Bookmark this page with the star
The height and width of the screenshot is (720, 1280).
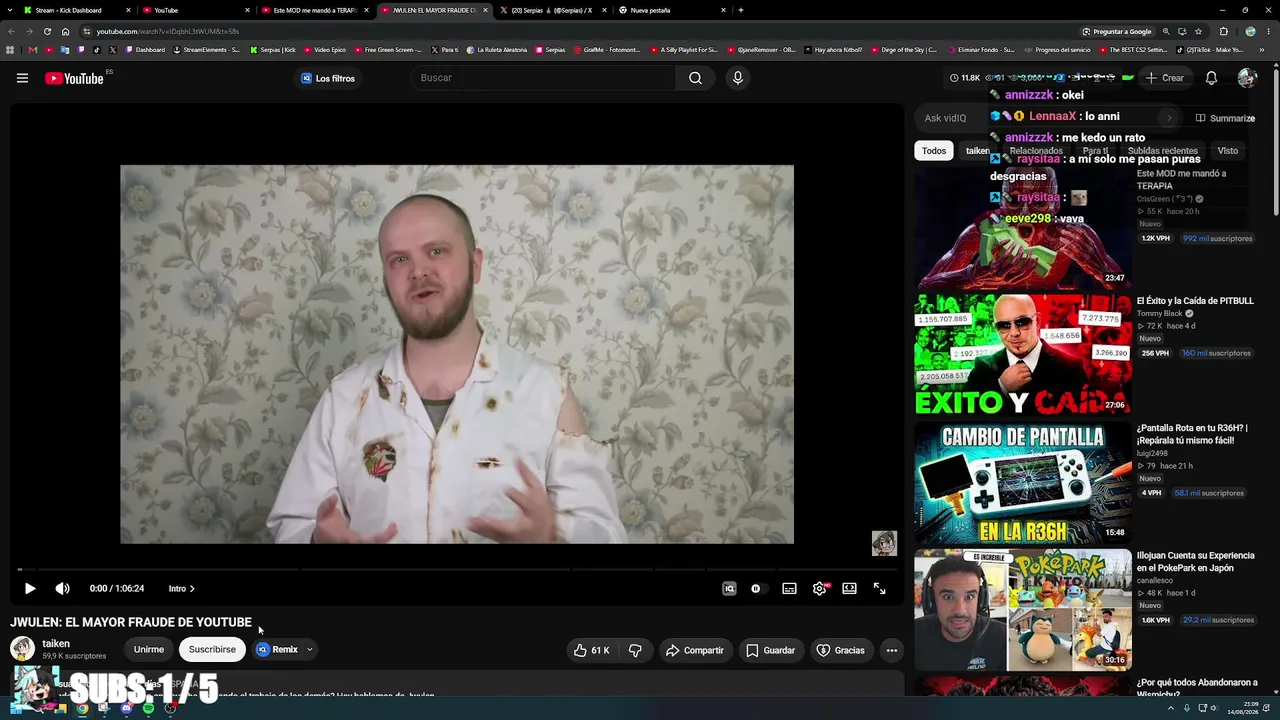click(x=1198, y=31)
